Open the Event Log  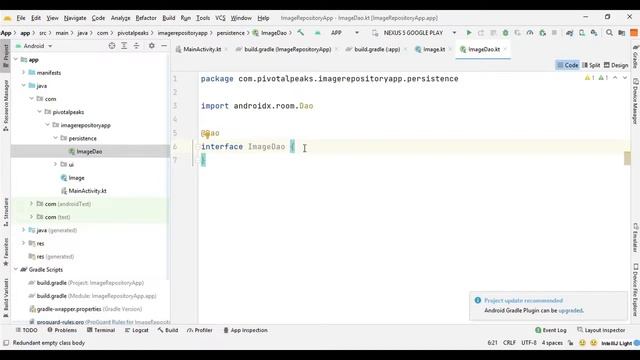551,330
